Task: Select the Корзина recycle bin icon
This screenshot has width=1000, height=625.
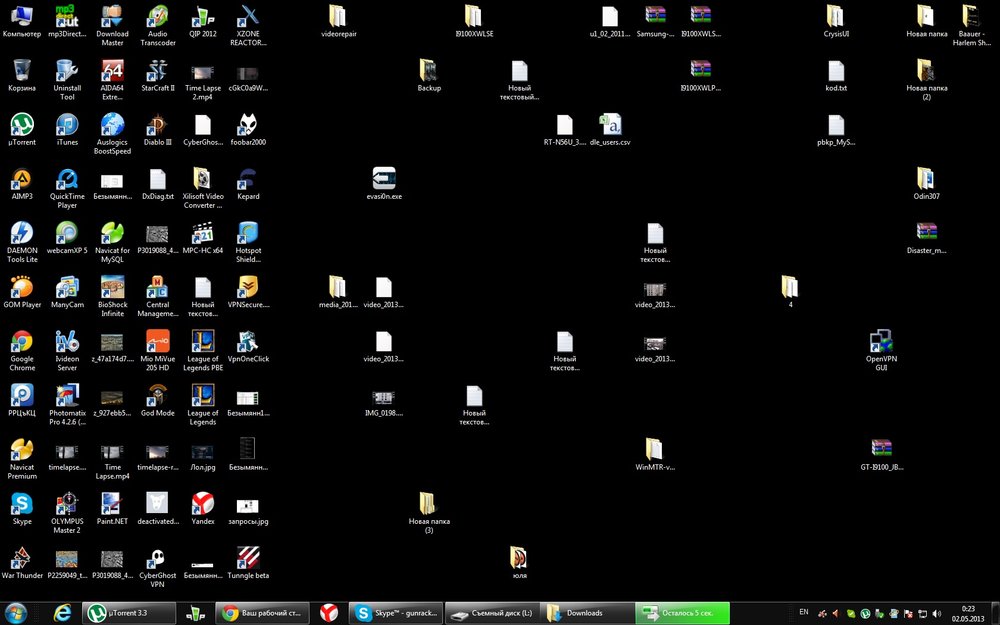Action: pyautogui.click(x=21, y=71)
